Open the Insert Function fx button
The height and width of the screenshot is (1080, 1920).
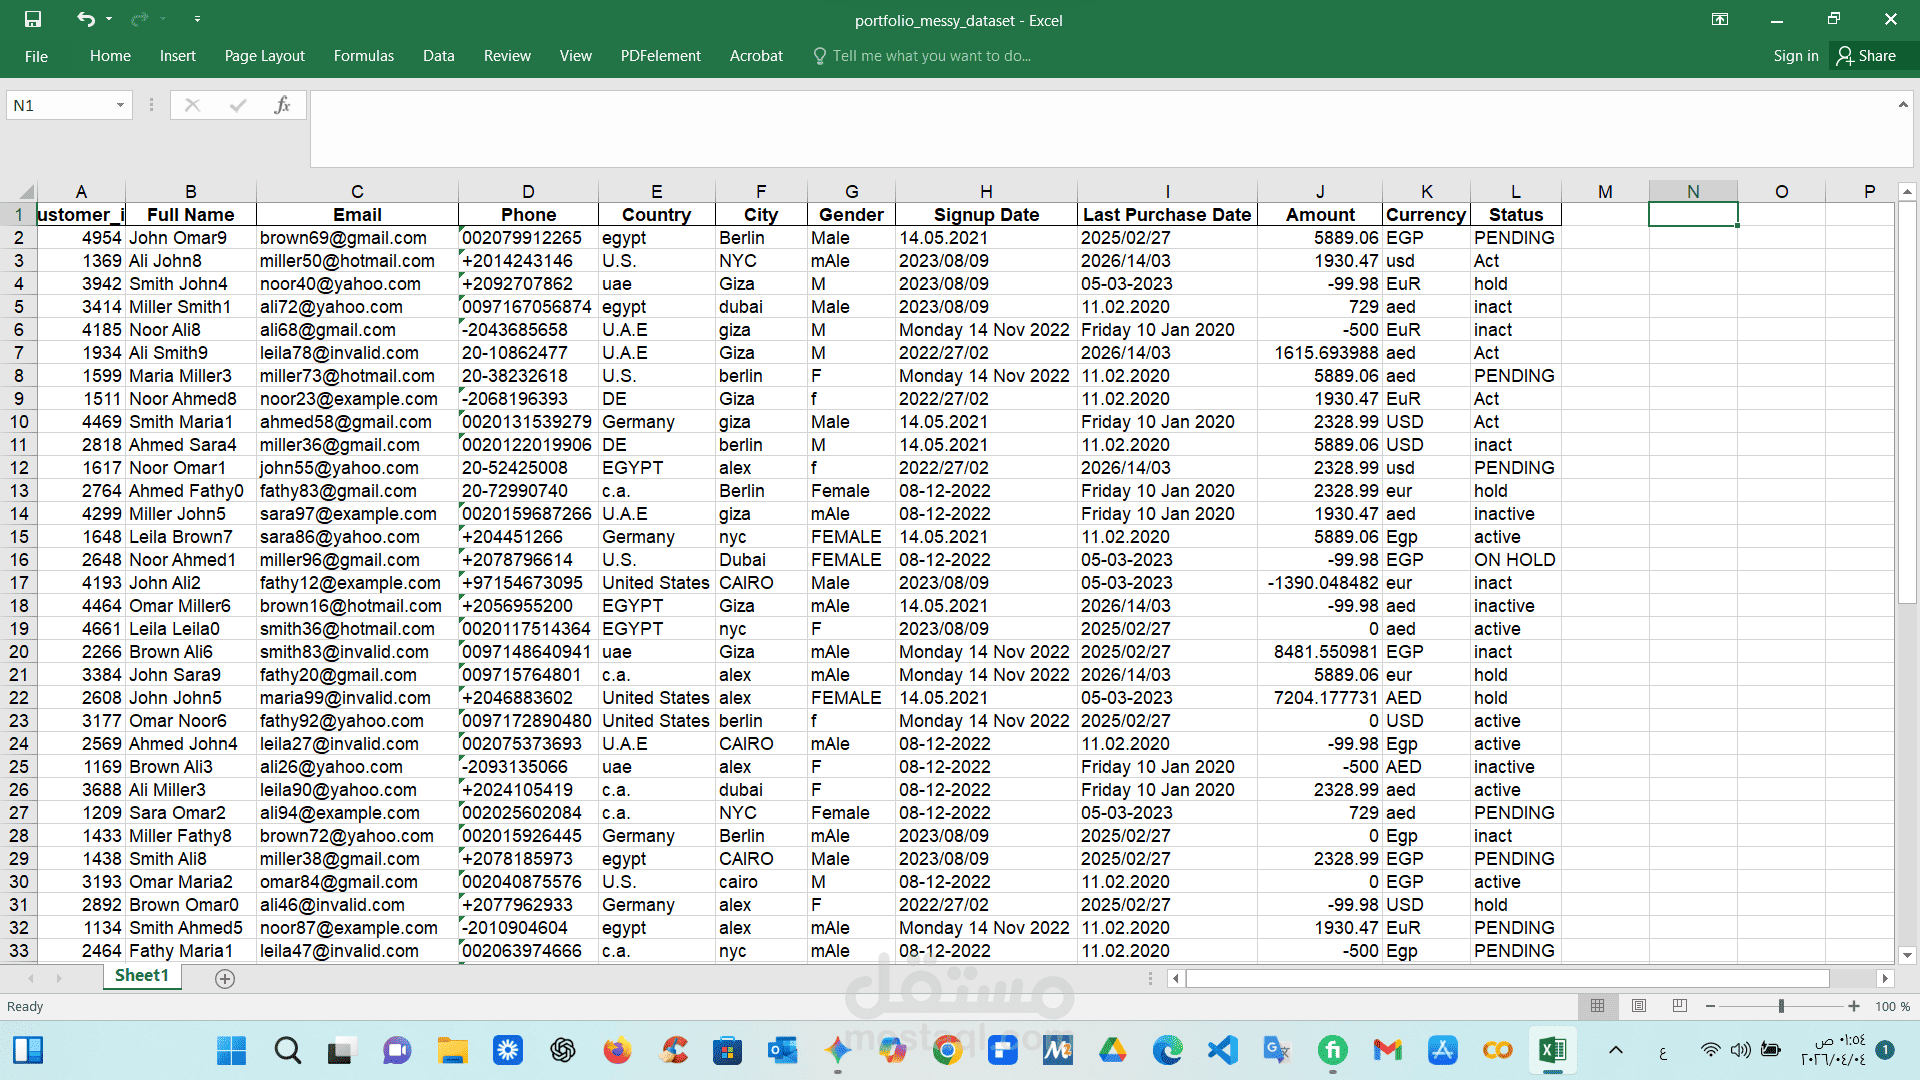(x=282, y=105)
